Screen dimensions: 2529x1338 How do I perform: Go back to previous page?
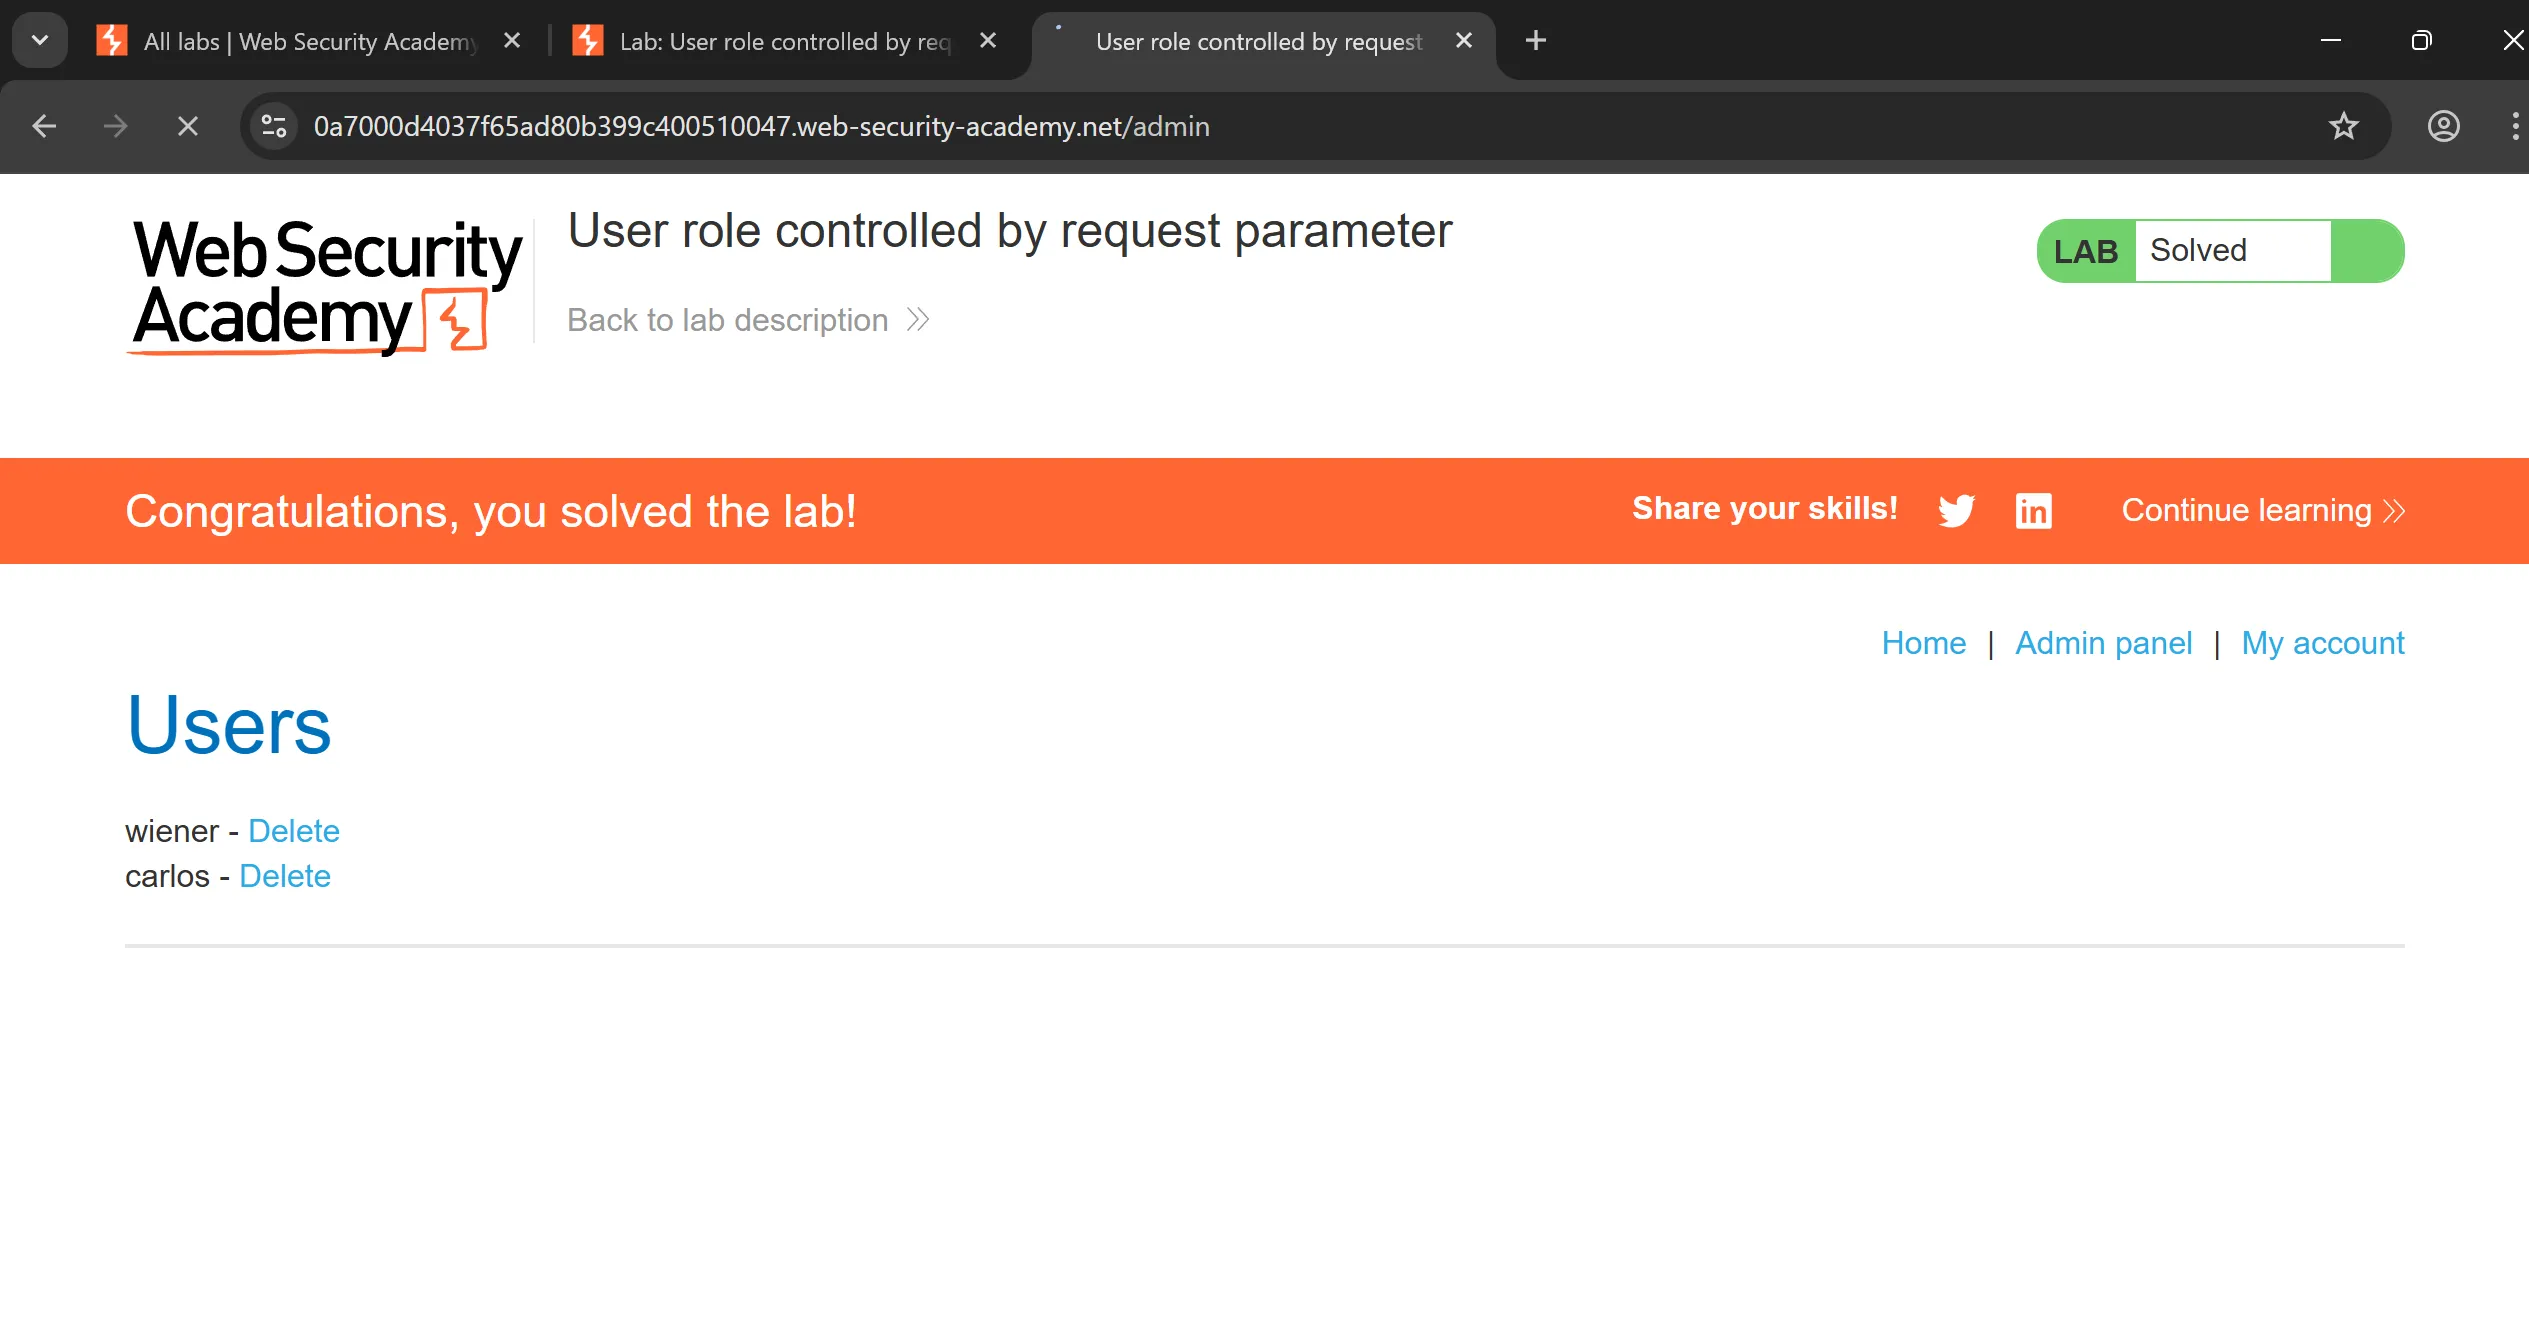(x=44, y=127)
